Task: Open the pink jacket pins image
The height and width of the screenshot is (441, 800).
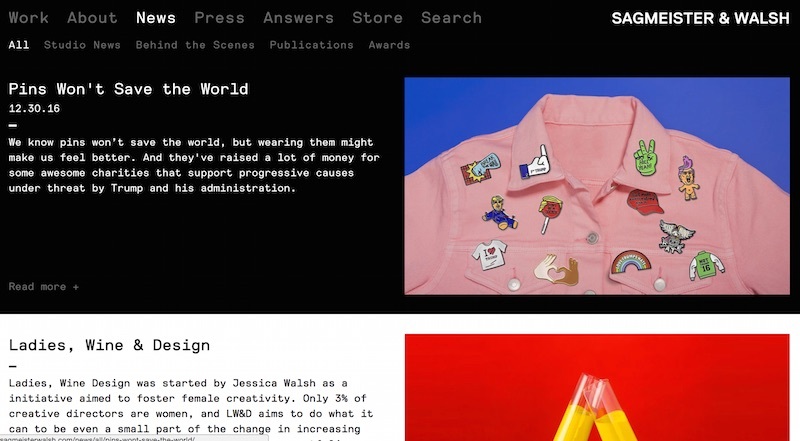Action: click(x=597, y=186)
